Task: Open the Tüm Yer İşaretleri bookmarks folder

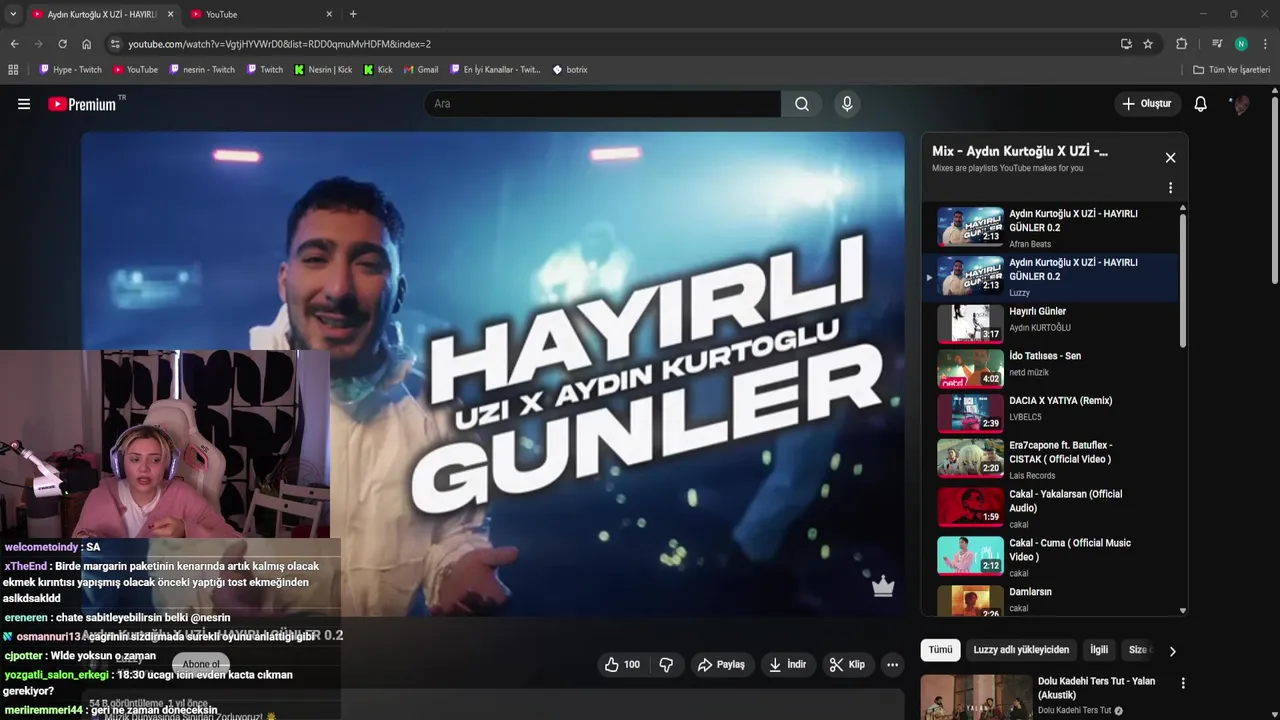Action: (x=1232, y=70)
